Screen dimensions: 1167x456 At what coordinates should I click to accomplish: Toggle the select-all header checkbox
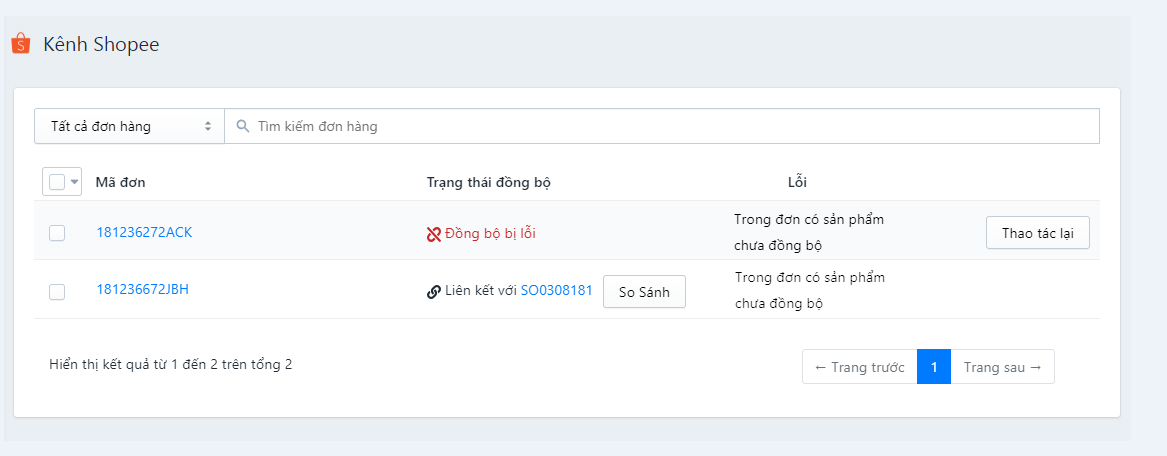pos(57,182)
